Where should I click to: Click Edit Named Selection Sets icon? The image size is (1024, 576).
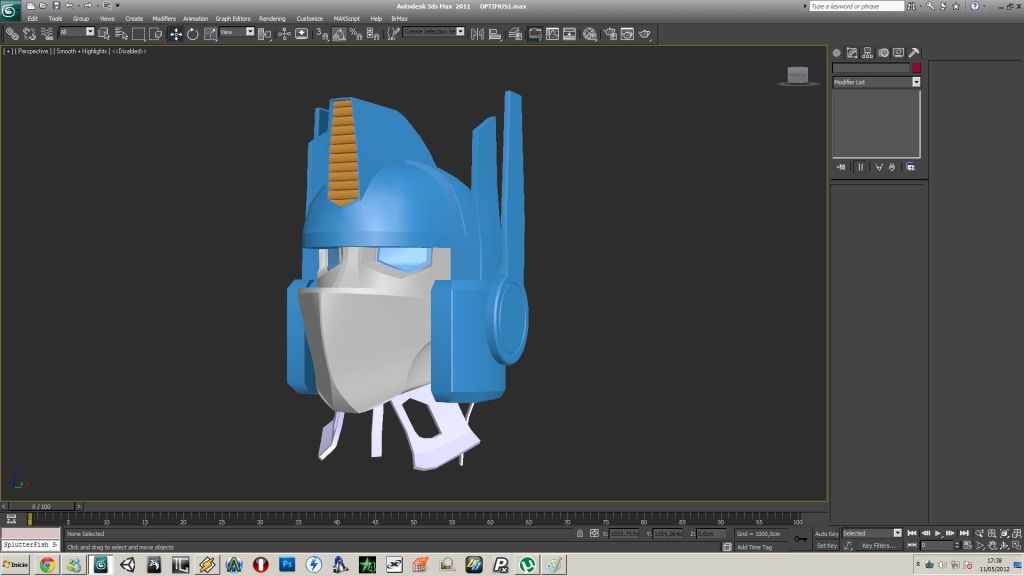pyautogui.click(x=392, y=34)
